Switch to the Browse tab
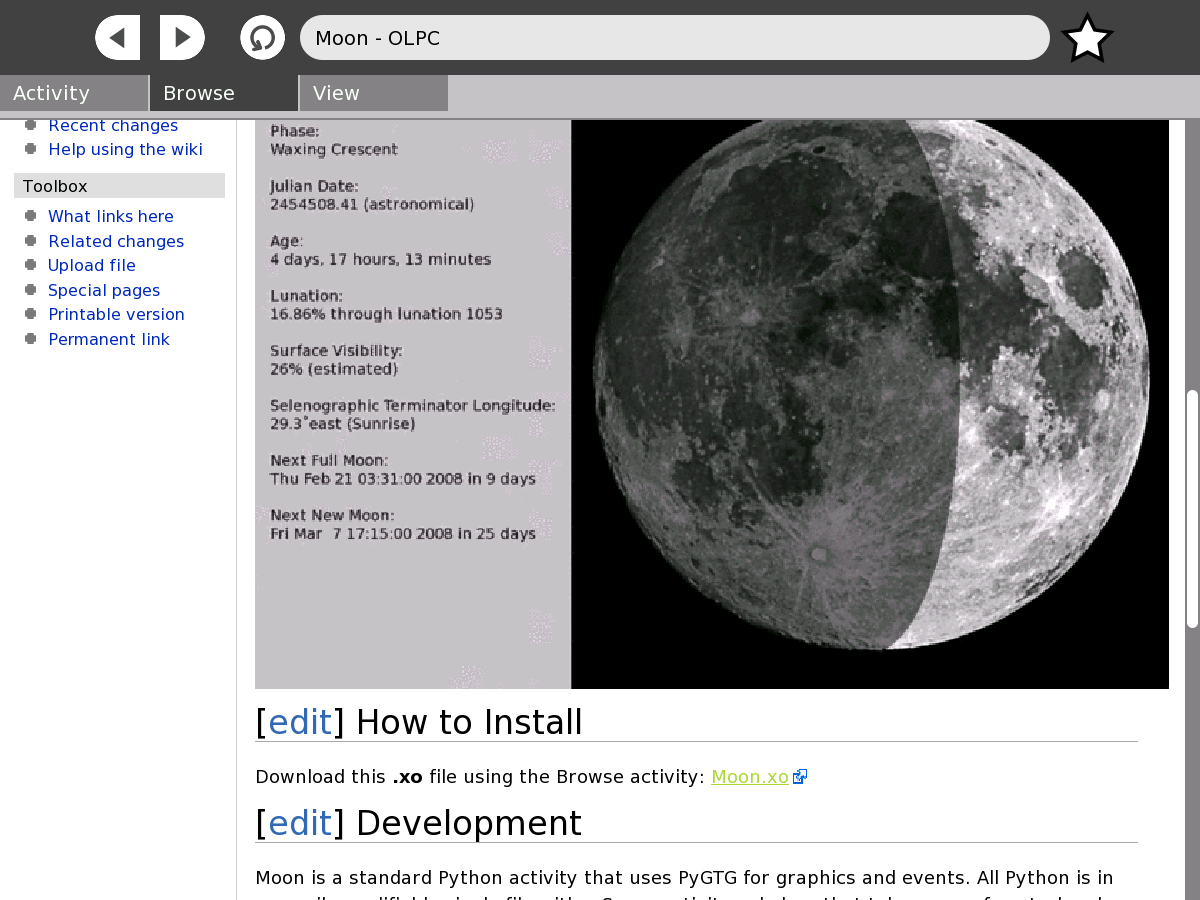 click(x=224, y=93)
